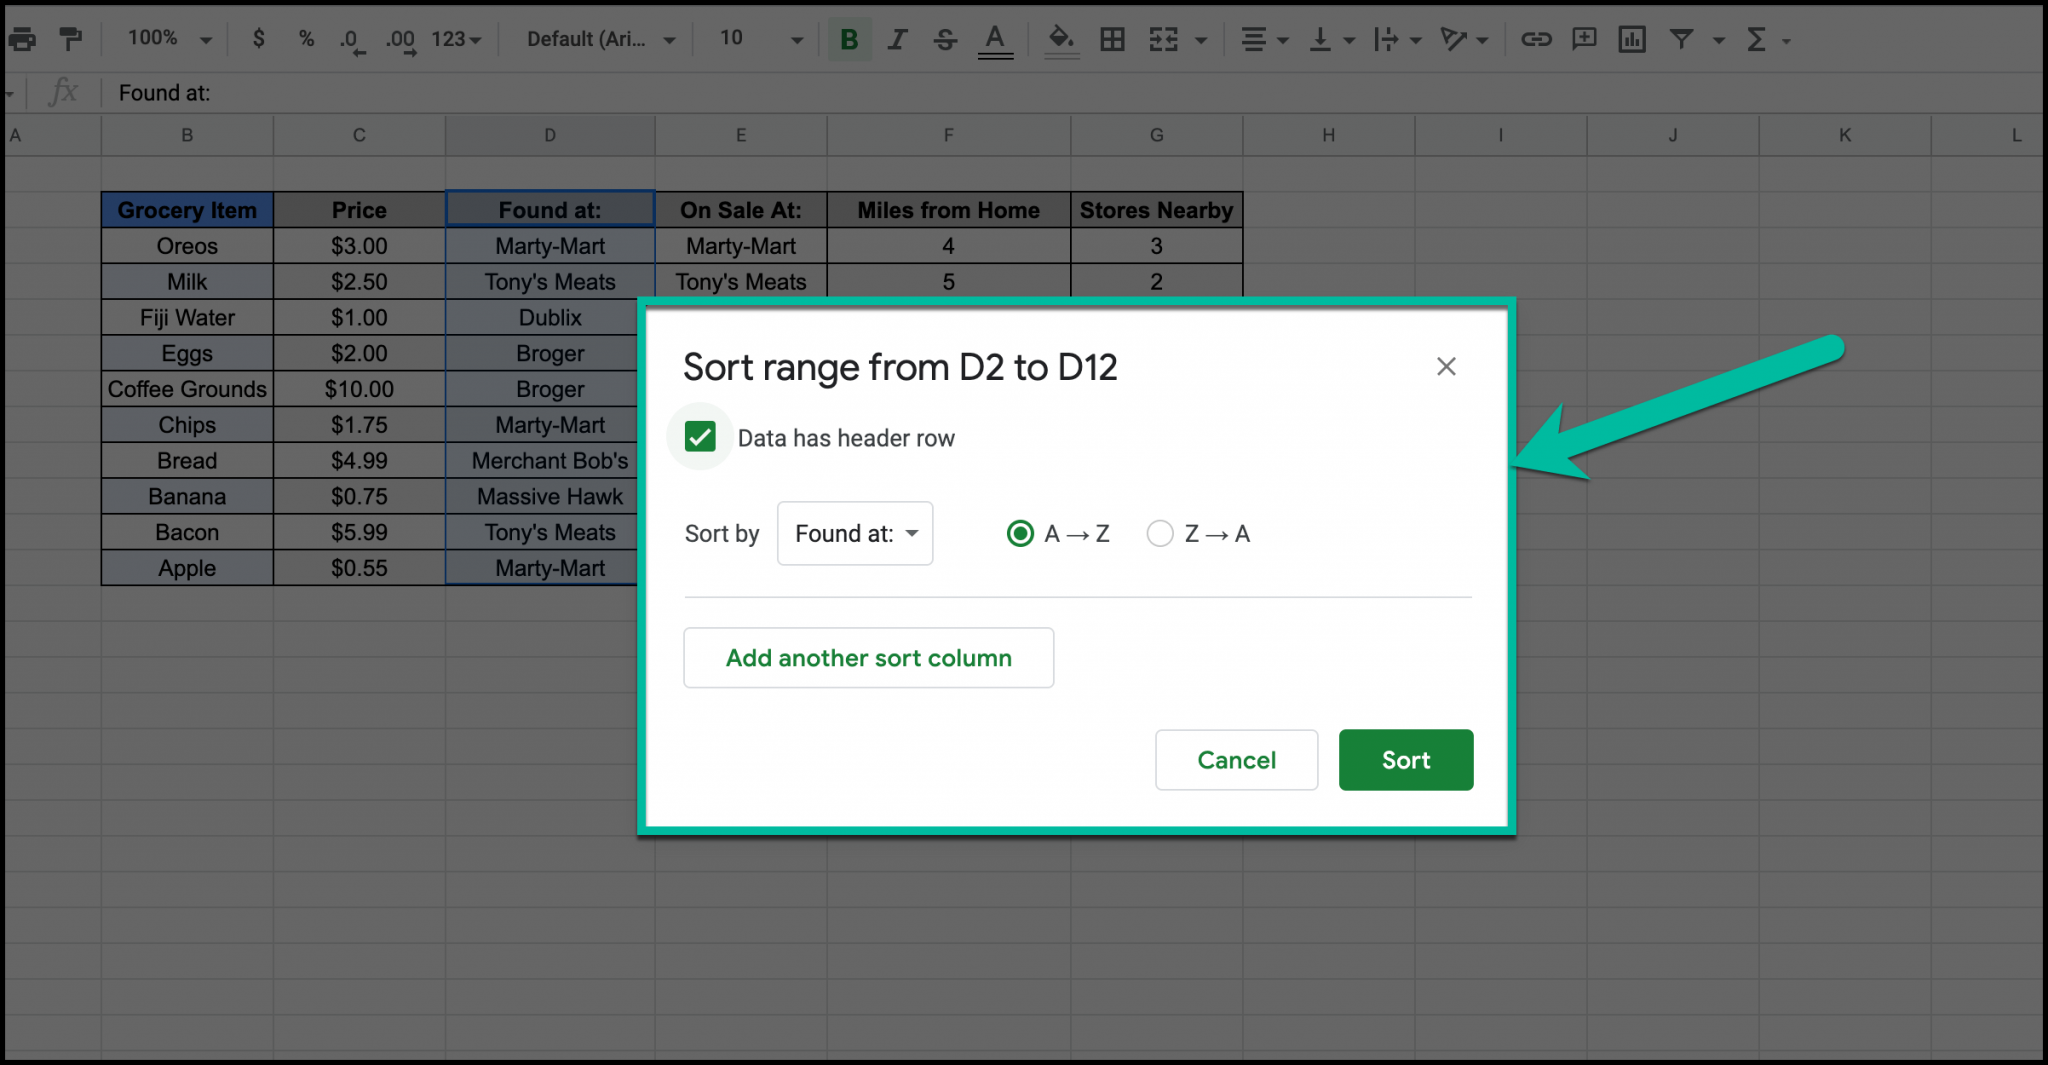Screen dimensions: 2048x1065
Task: Click Add another sort column
Action: pos(868,657)
